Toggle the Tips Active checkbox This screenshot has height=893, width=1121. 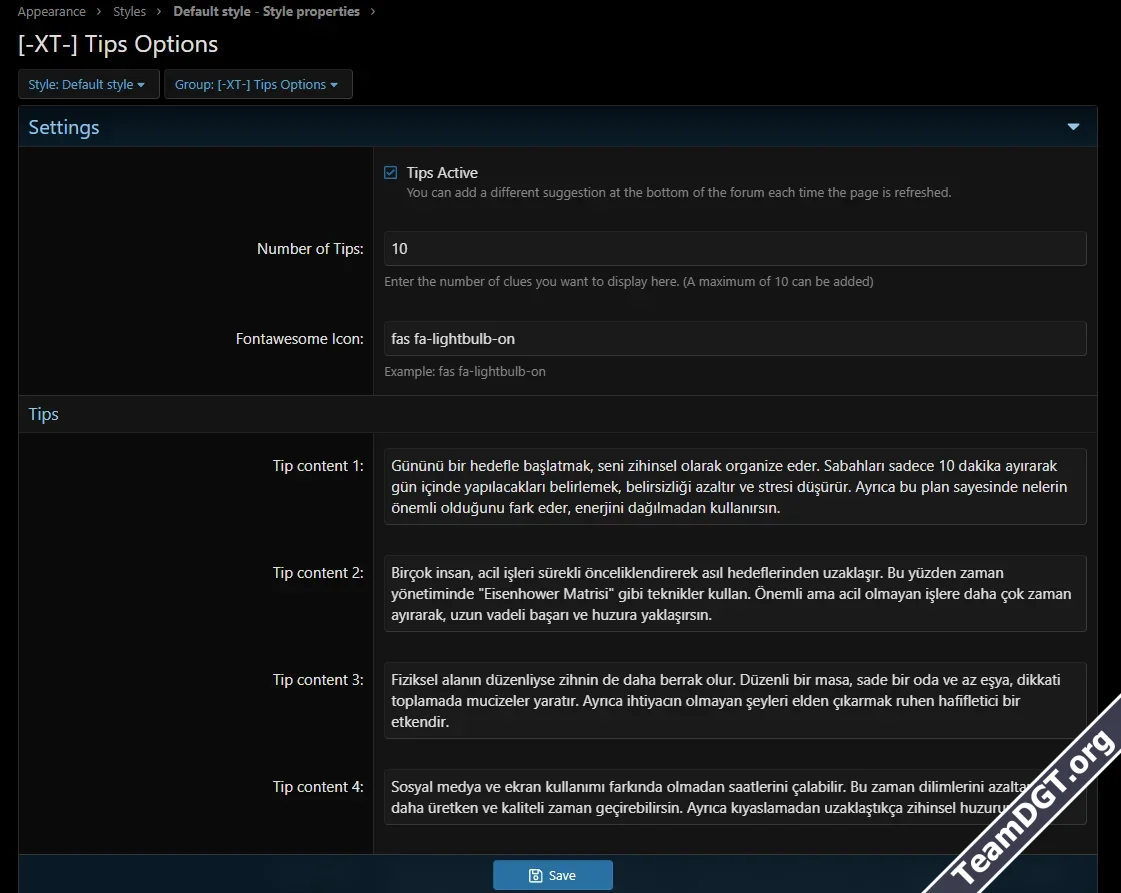click(391, 173)
